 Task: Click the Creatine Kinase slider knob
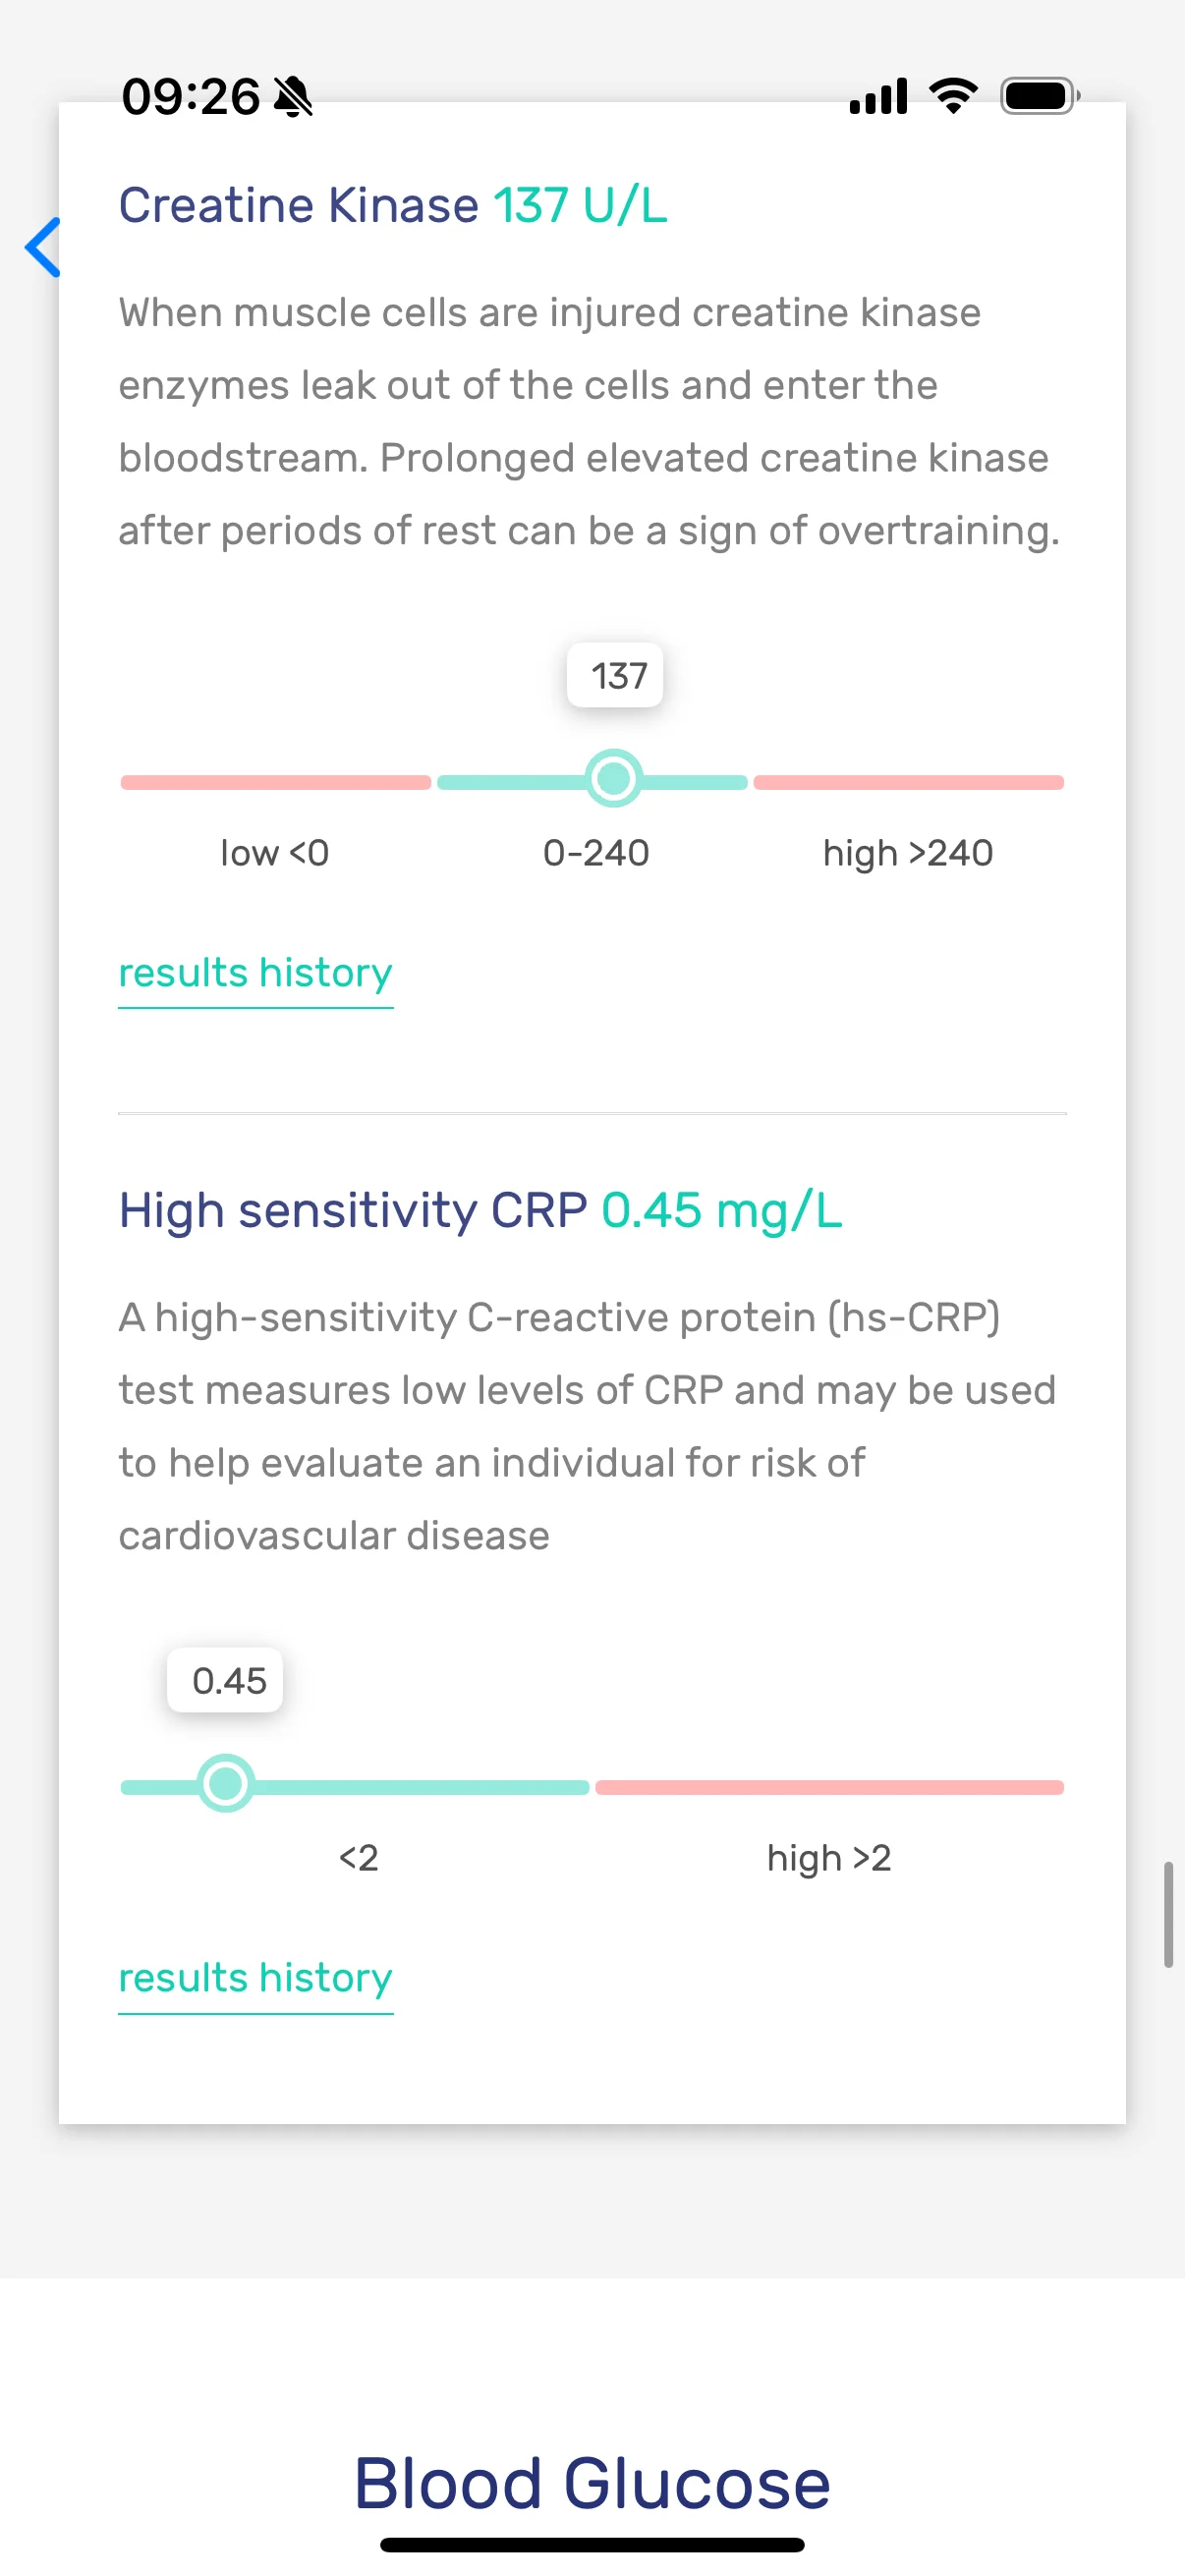tap(613, 778)
